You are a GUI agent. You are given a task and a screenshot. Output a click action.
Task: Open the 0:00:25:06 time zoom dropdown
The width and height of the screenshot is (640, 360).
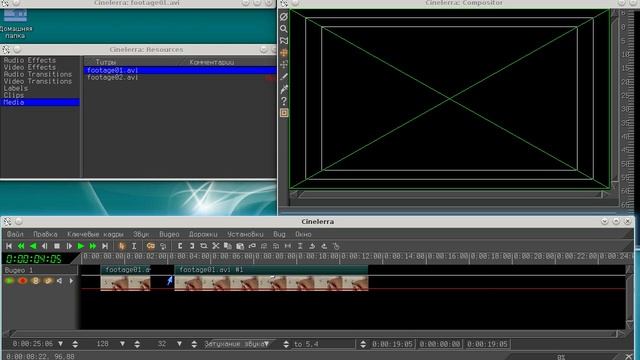click(x=61, y=344)
